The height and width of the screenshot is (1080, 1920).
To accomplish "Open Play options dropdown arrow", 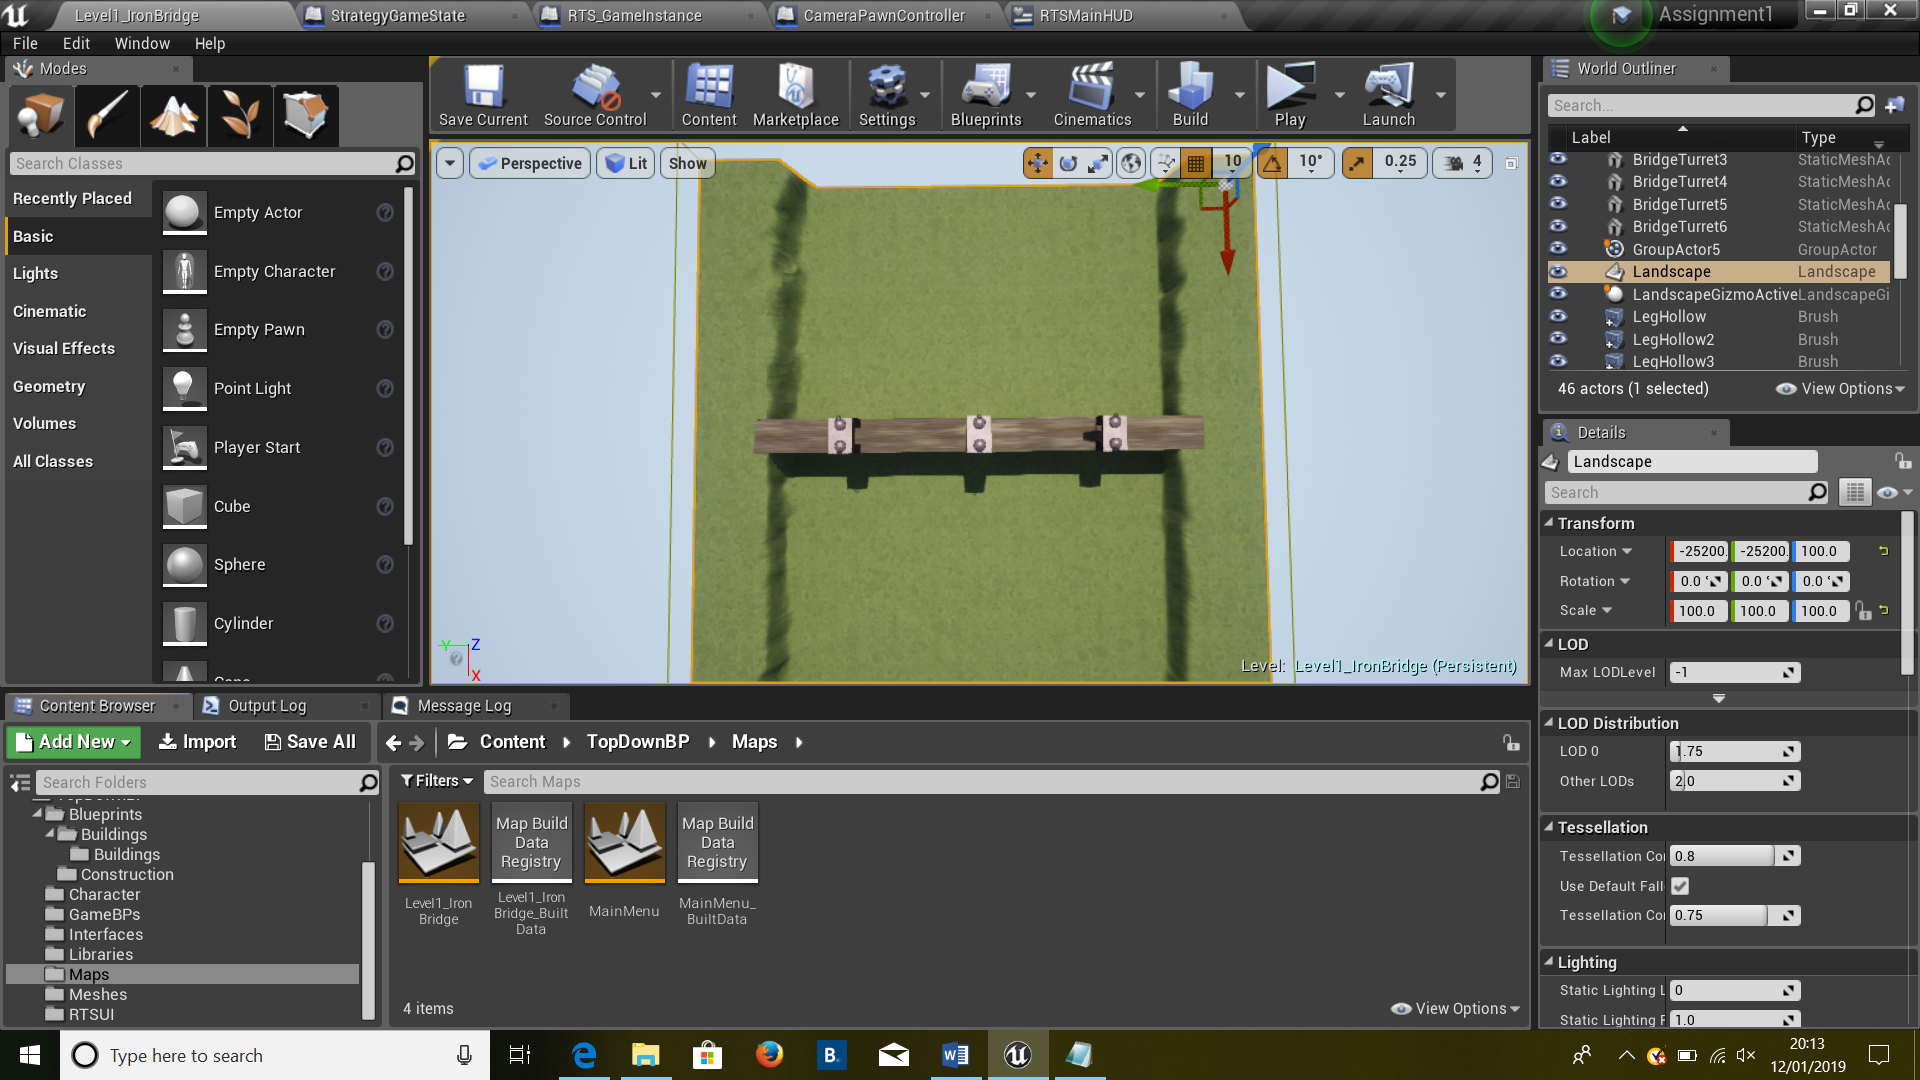I will pyautogui.click(x=1339, y=95).
